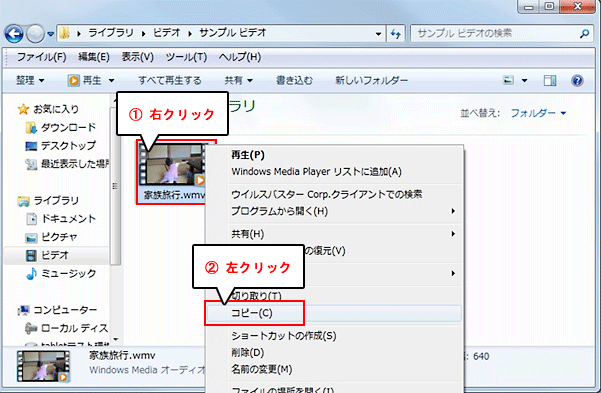Click the navigation pane vertical scrollbar

115,186
